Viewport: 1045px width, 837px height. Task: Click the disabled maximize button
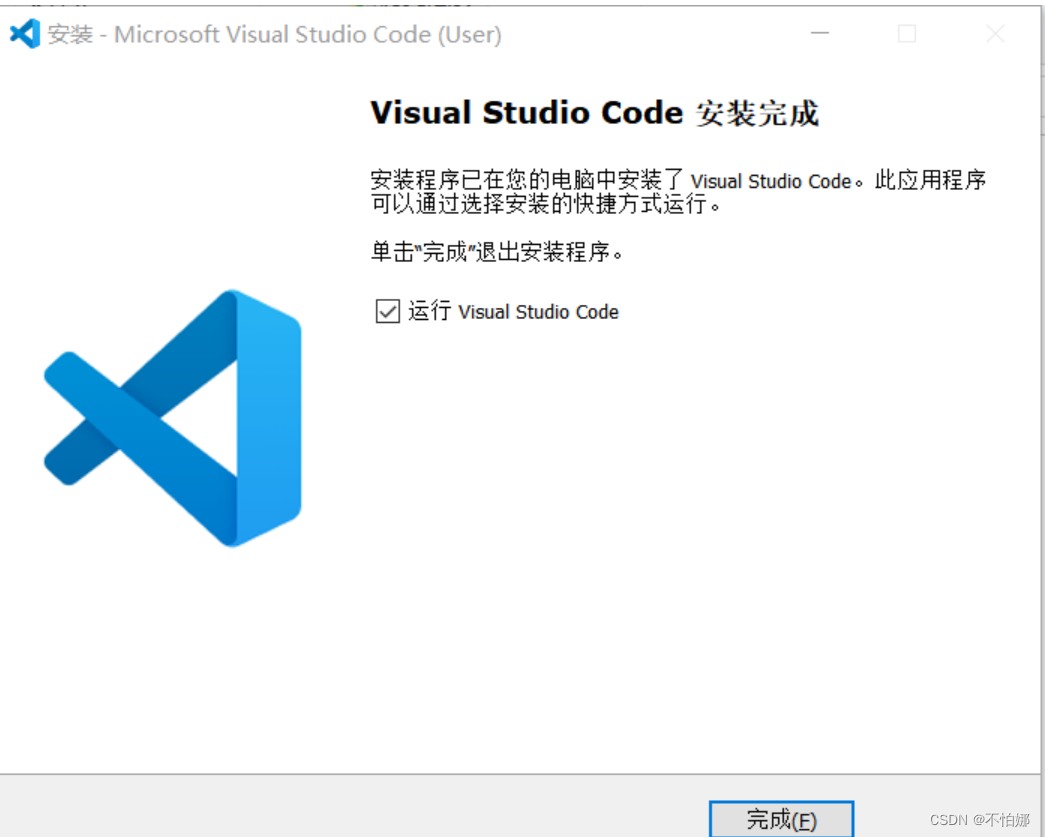pyautogui.click(x=907, y=33)
